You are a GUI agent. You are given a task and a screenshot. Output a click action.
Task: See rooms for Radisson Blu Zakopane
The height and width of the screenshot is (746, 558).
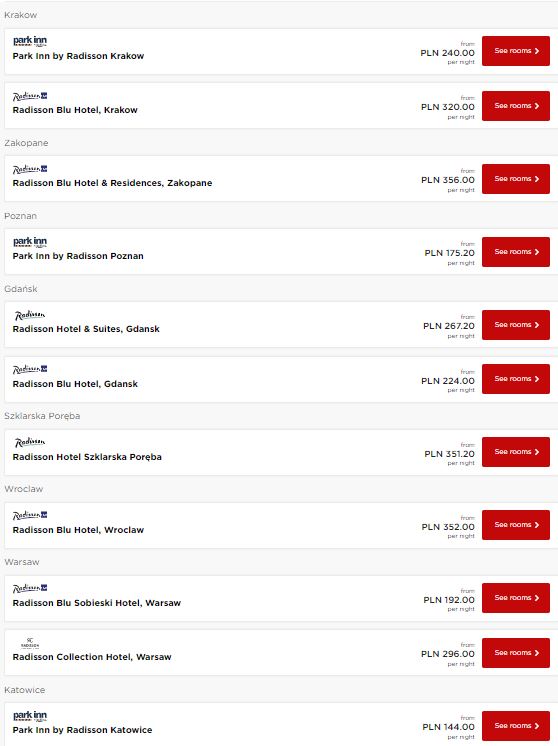click(516, 179)
